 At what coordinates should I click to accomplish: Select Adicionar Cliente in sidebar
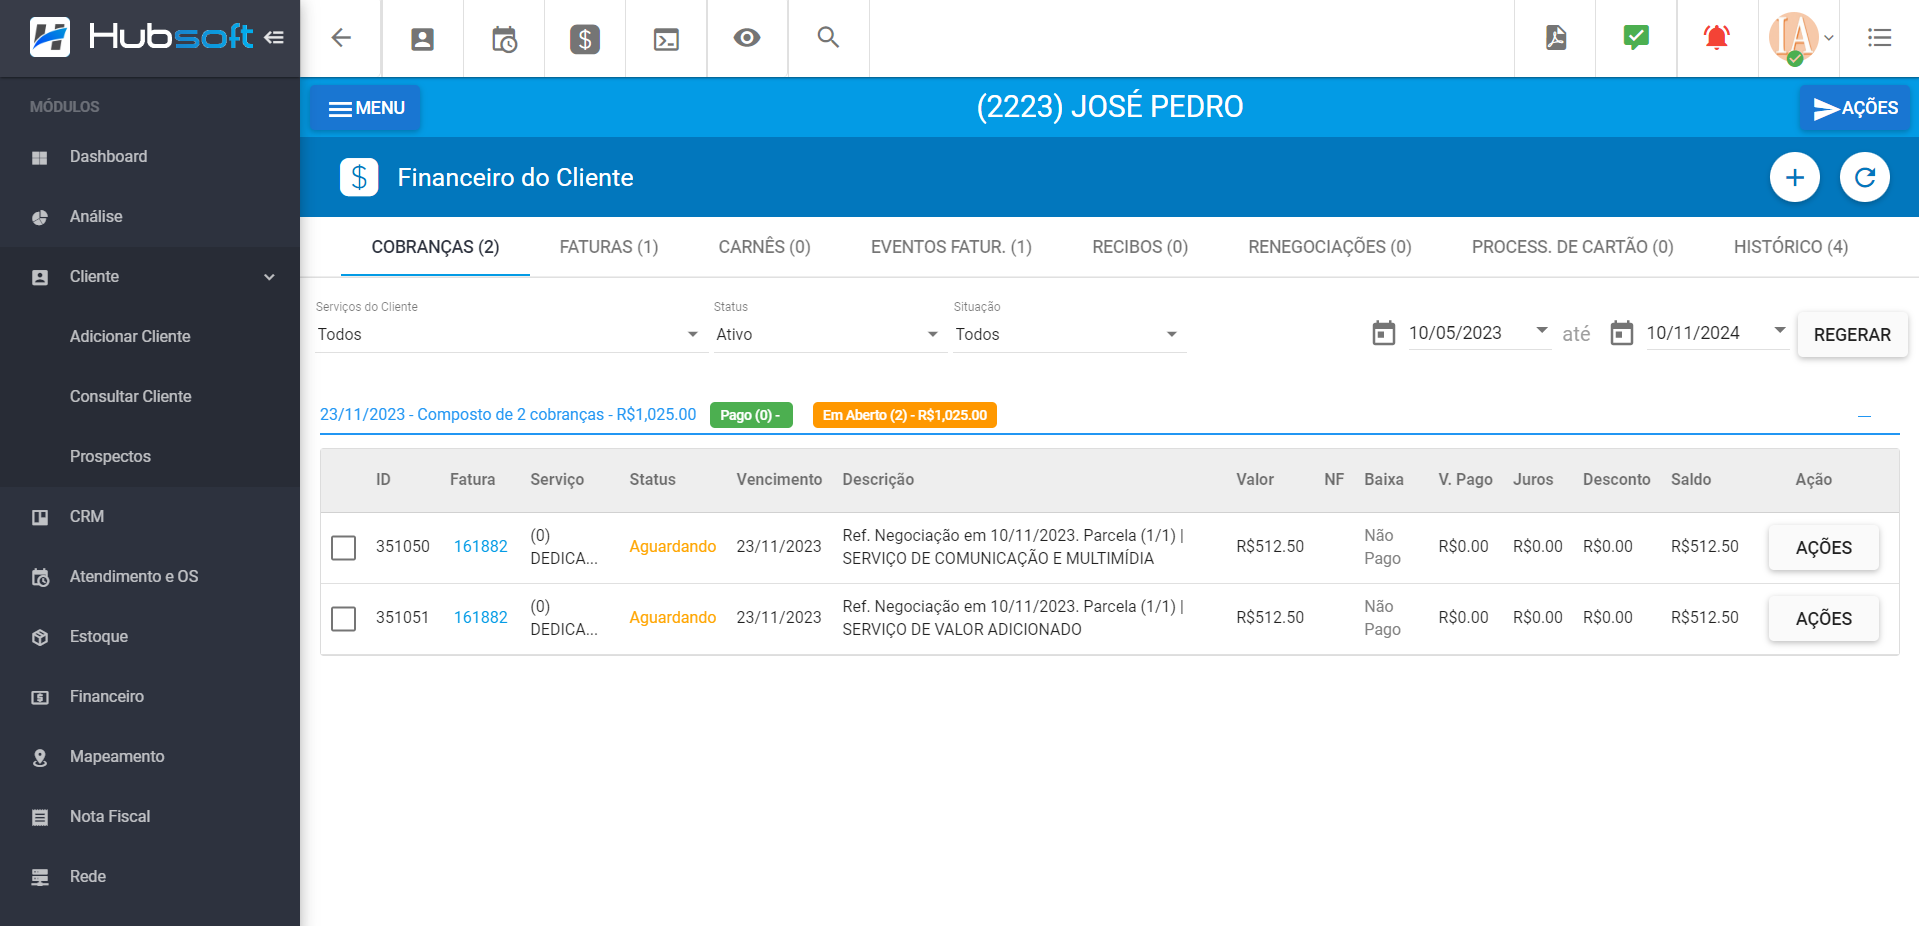150,337
